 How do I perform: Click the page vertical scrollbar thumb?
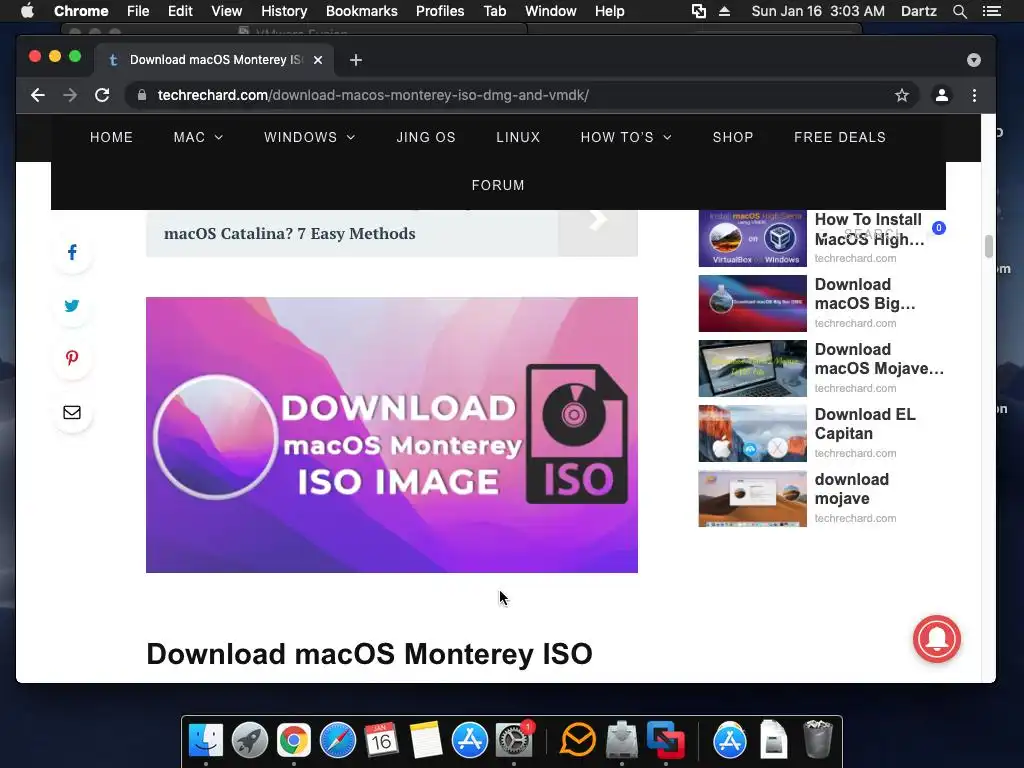pyautogui.click(x=989, y=246)
